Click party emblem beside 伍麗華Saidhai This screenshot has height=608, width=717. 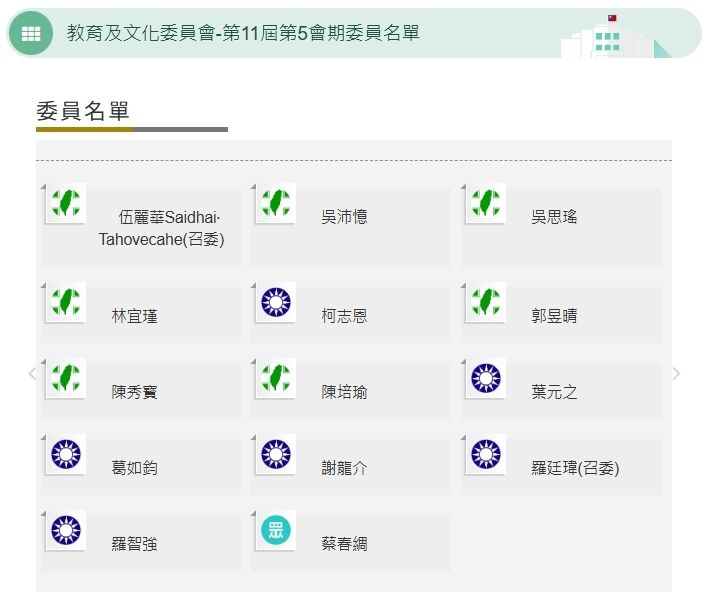pos(66,203)
